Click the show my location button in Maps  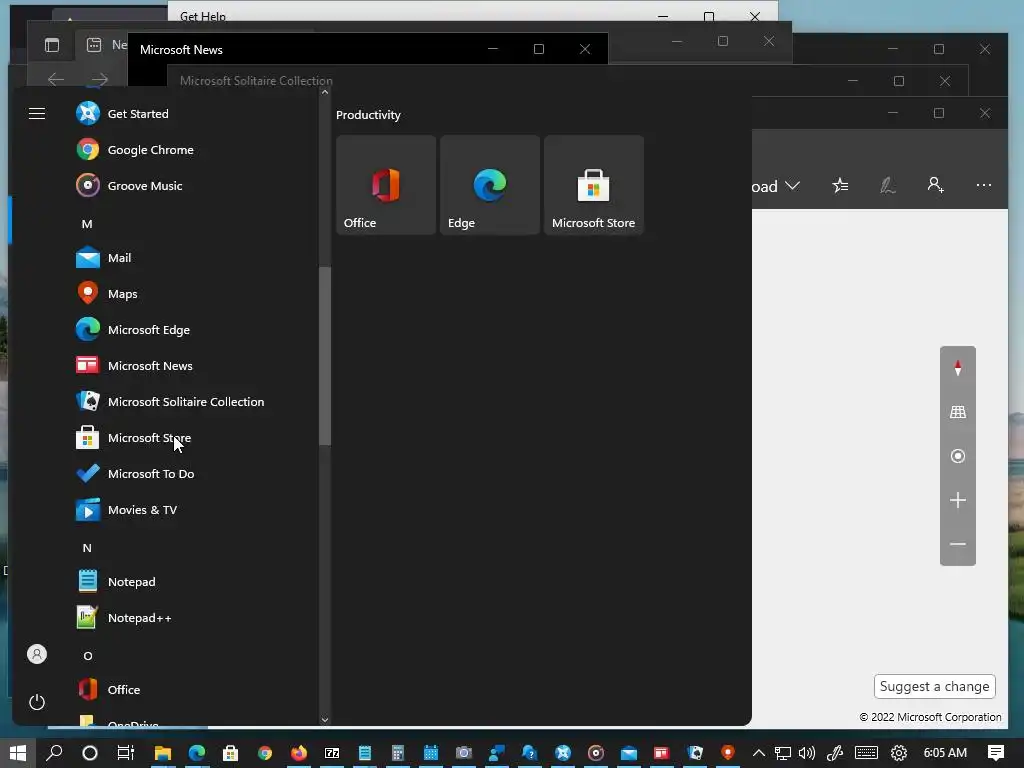(x=957, y=456)
